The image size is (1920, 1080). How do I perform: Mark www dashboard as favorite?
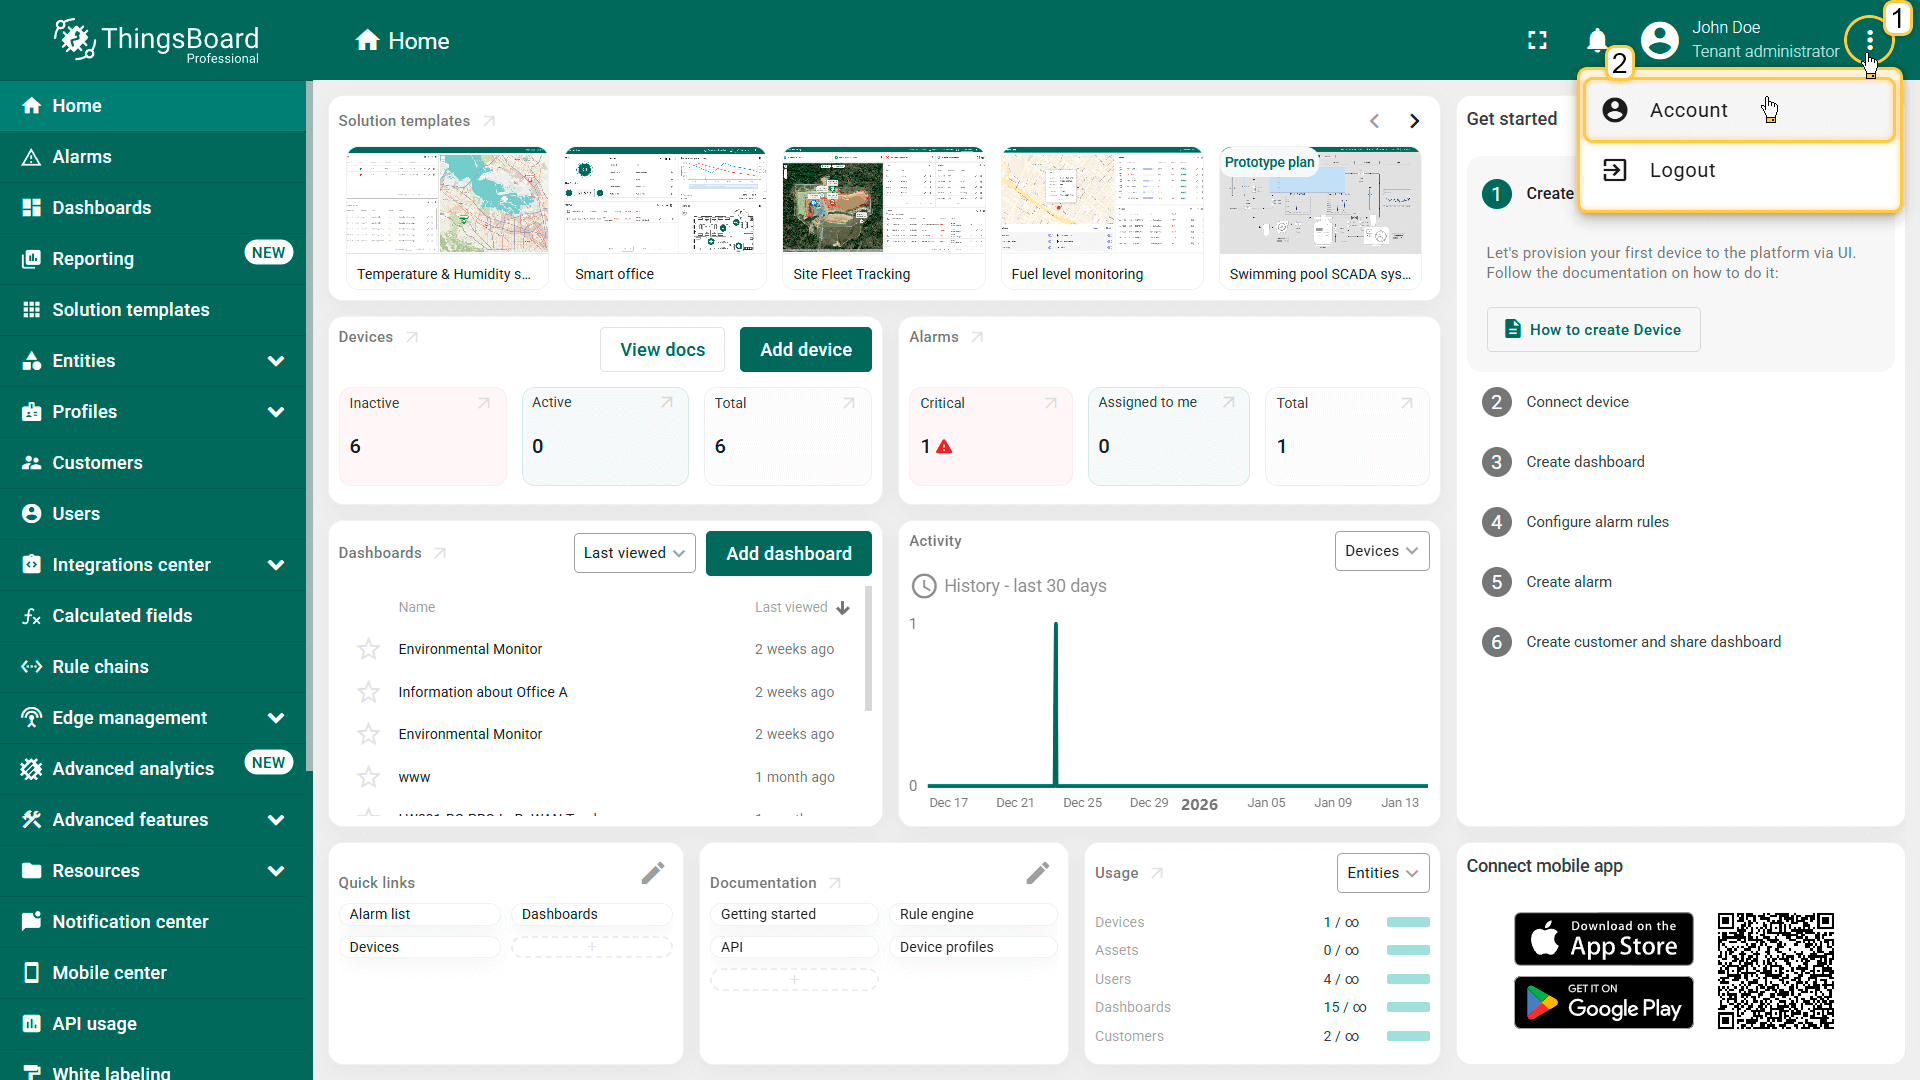[368, 777]
